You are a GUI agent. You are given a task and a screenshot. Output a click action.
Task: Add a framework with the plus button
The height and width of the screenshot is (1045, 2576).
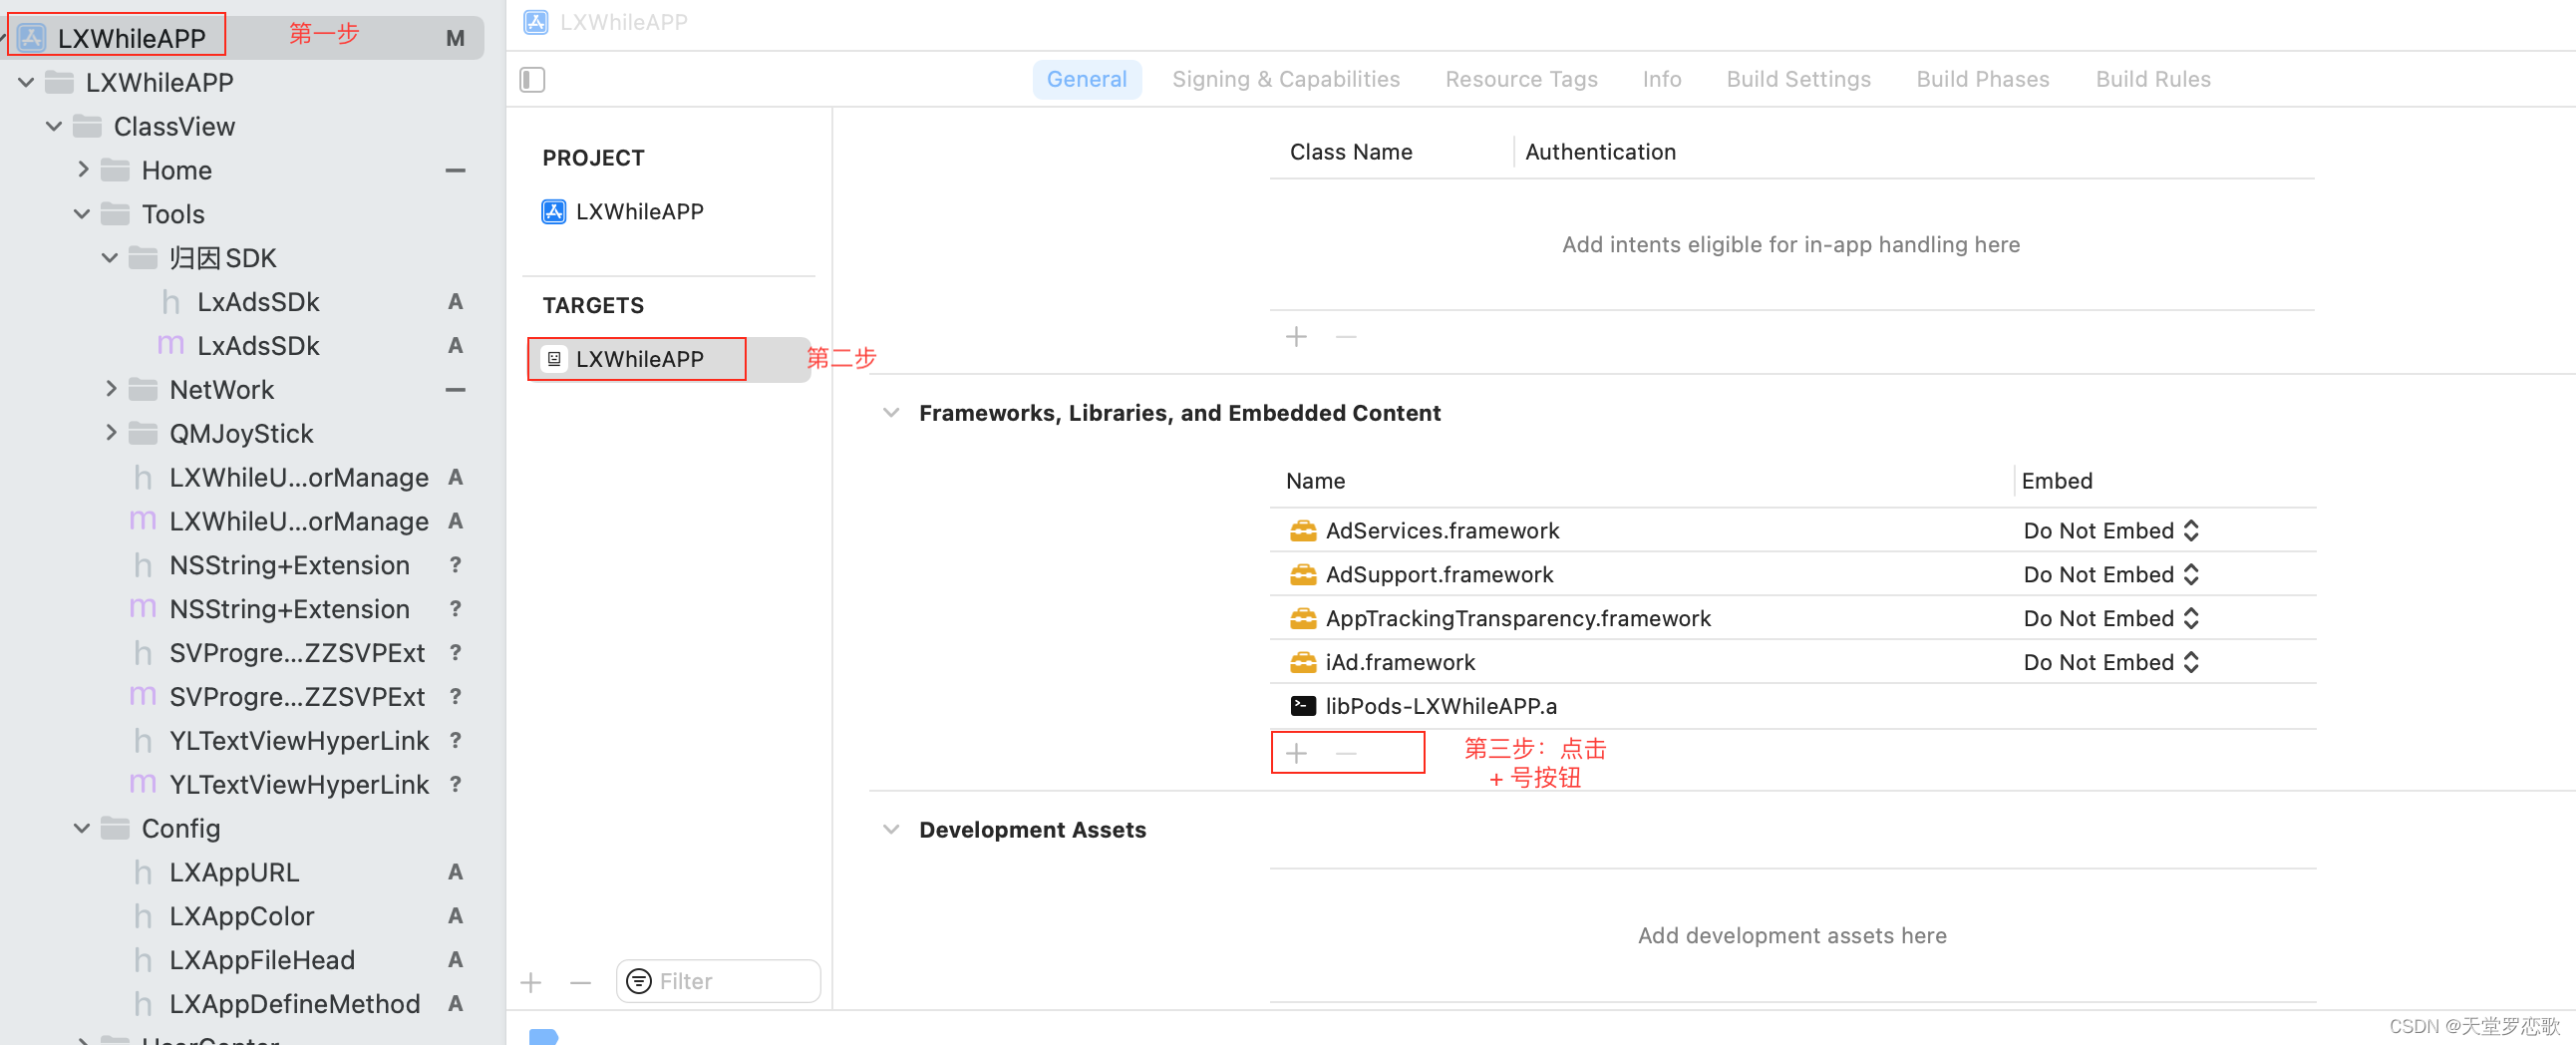pos(1296,753)
